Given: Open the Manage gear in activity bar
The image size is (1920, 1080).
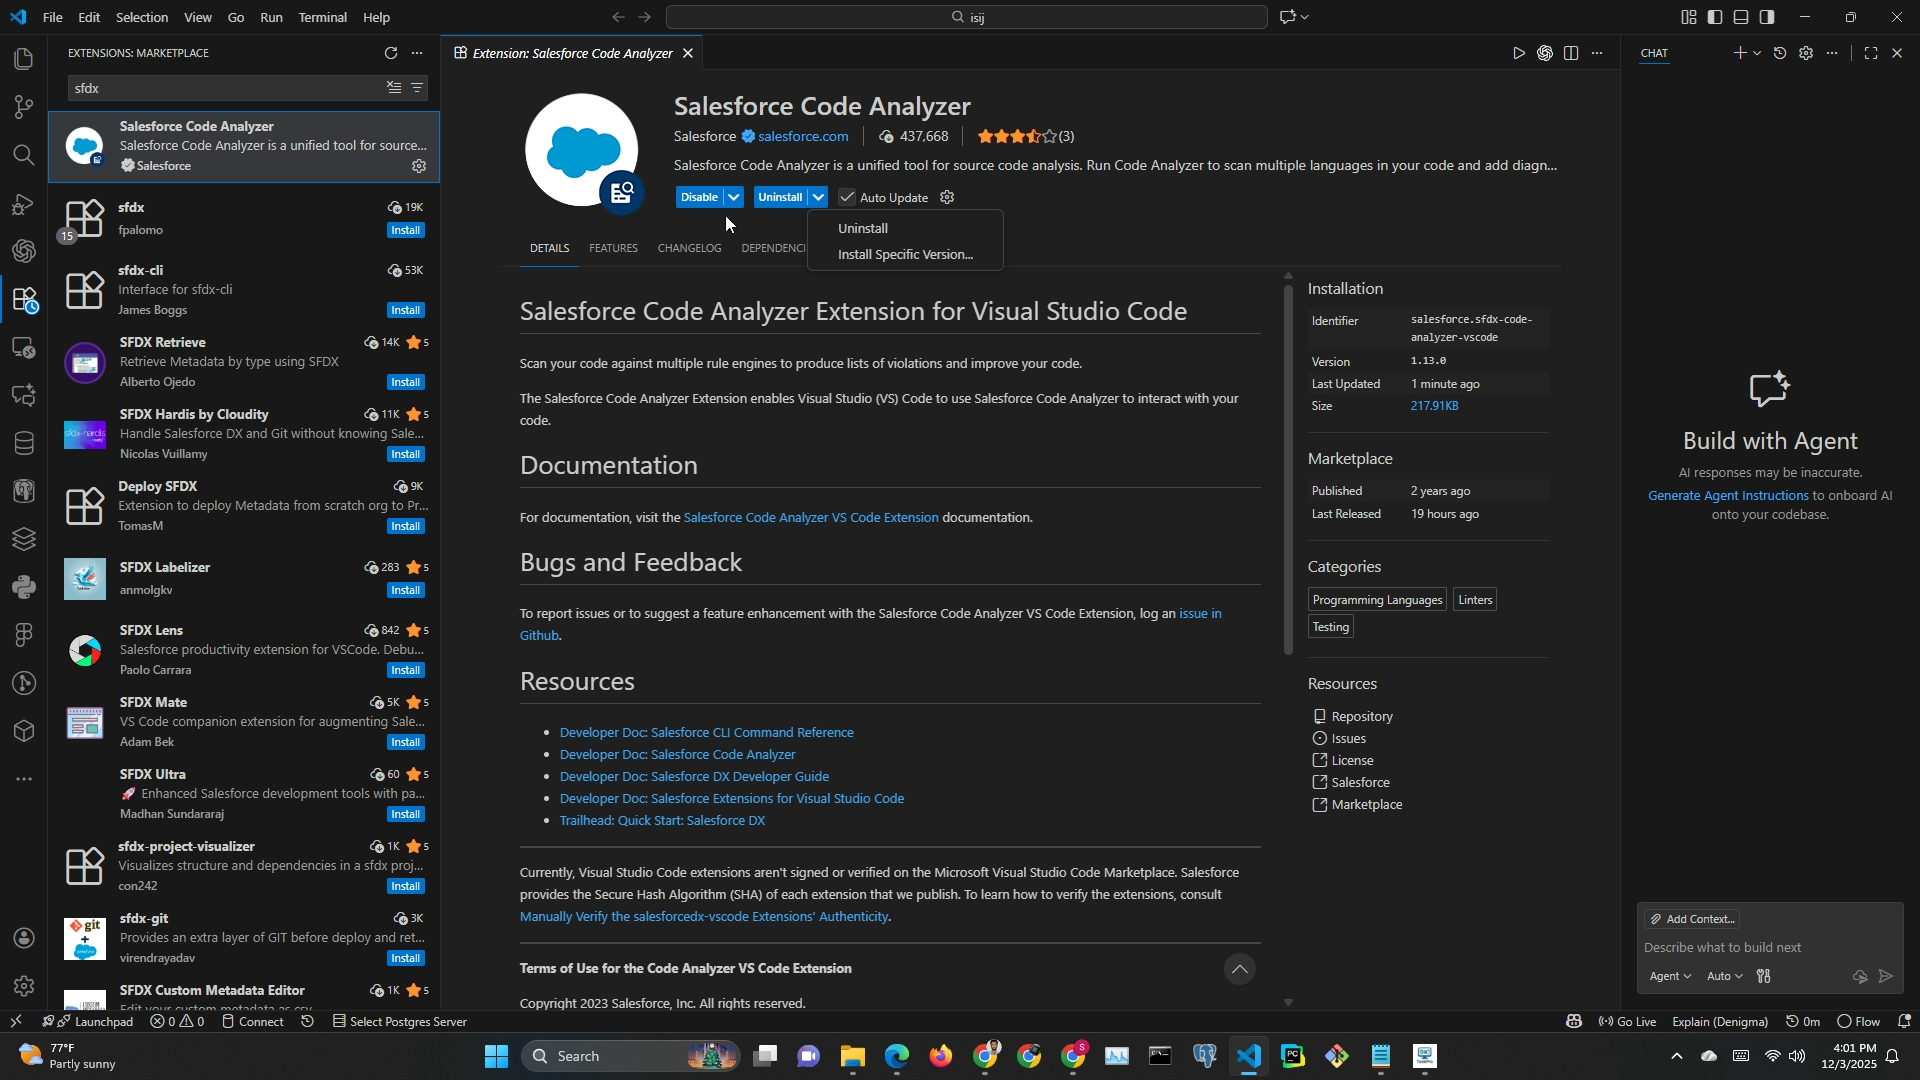Looking at the screenshot, I should click(x=23, y=986).
